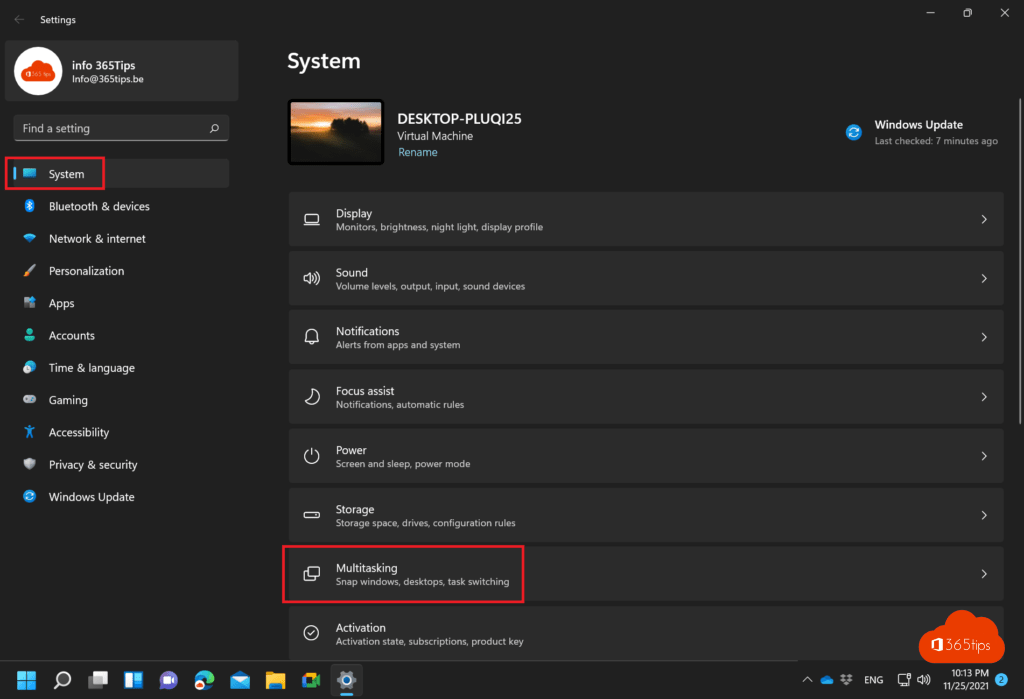Open Personalization settings
The width and height of the screenshot is (1024, 699).
(x=121, y=271)
